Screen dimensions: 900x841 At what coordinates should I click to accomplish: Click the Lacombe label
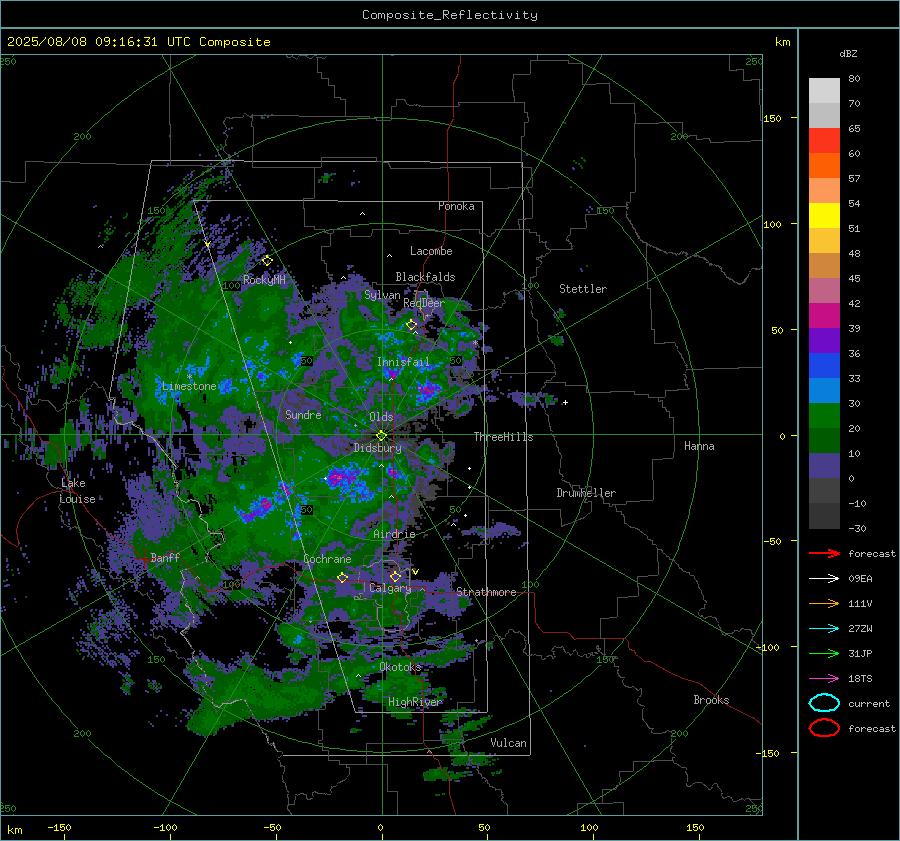coord(431,251)
